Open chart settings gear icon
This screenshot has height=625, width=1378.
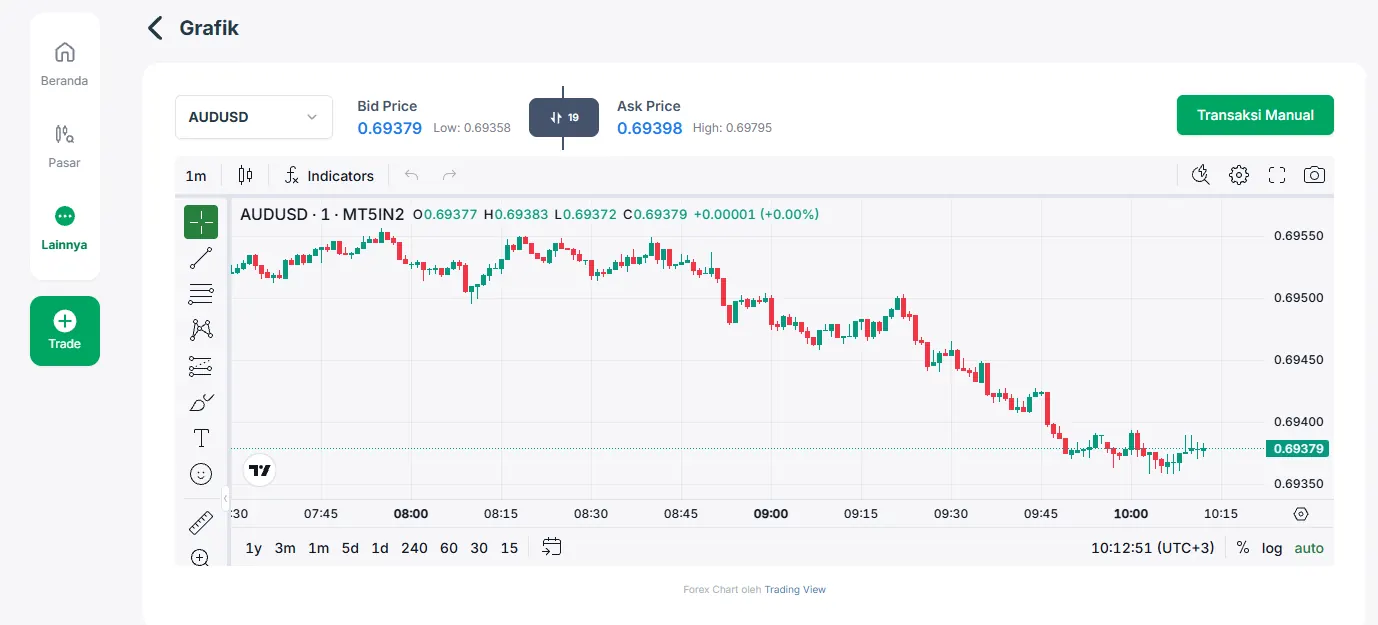pos(1239,175)
